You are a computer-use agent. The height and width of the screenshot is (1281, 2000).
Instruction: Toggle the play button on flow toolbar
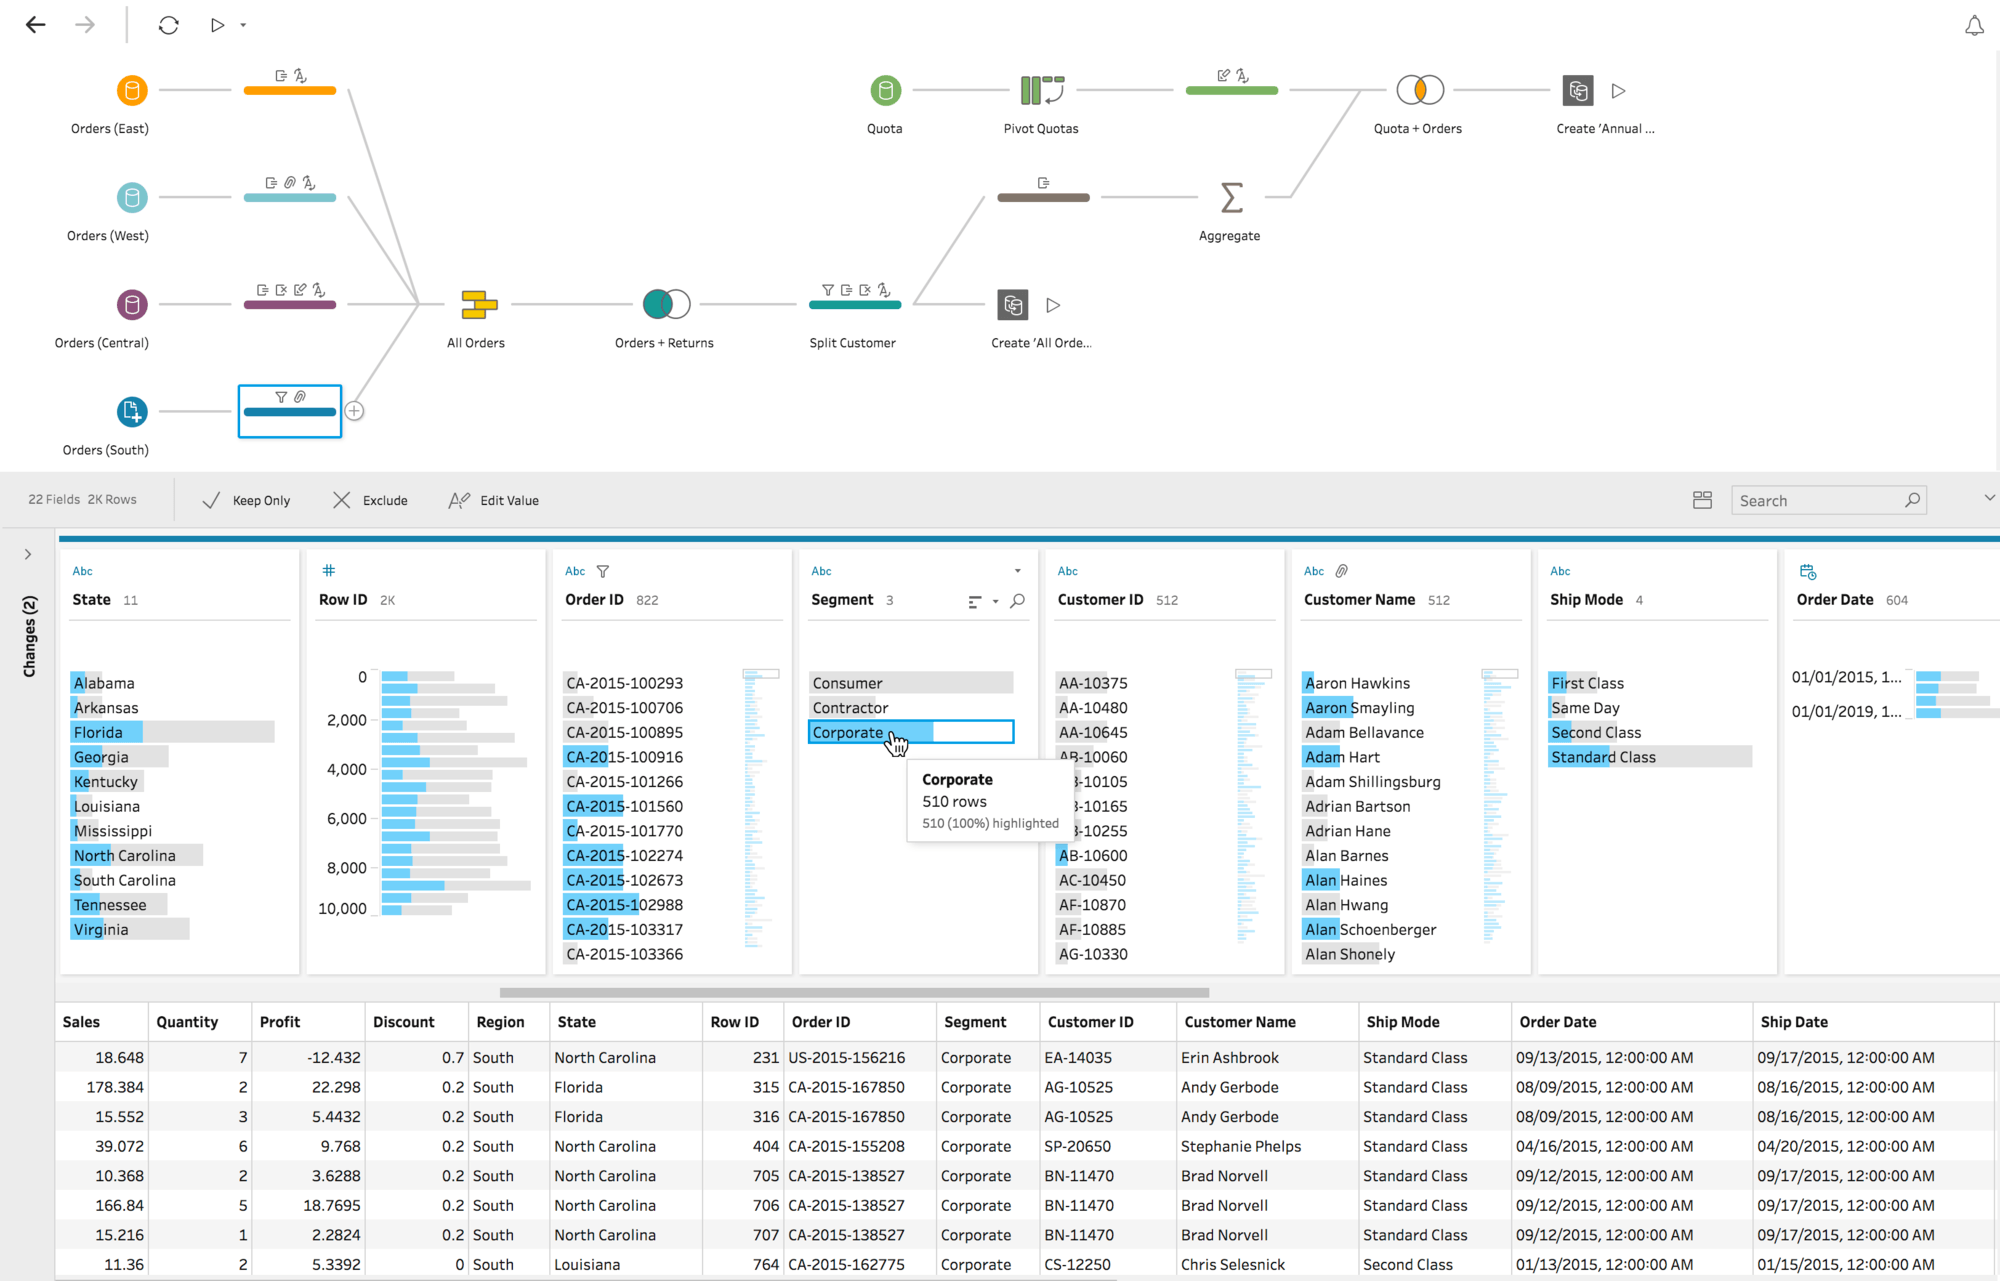click(217, 25)
